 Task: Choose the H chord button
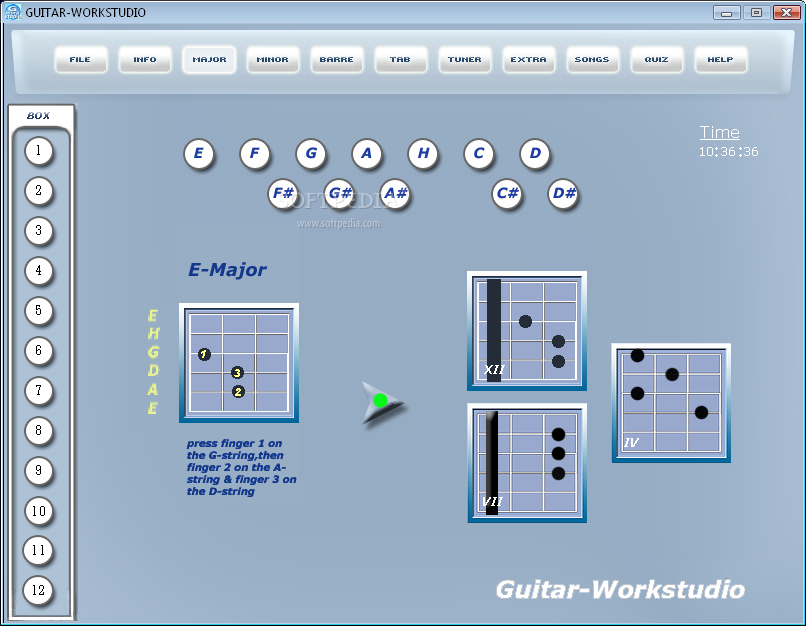tap(423, 154)
